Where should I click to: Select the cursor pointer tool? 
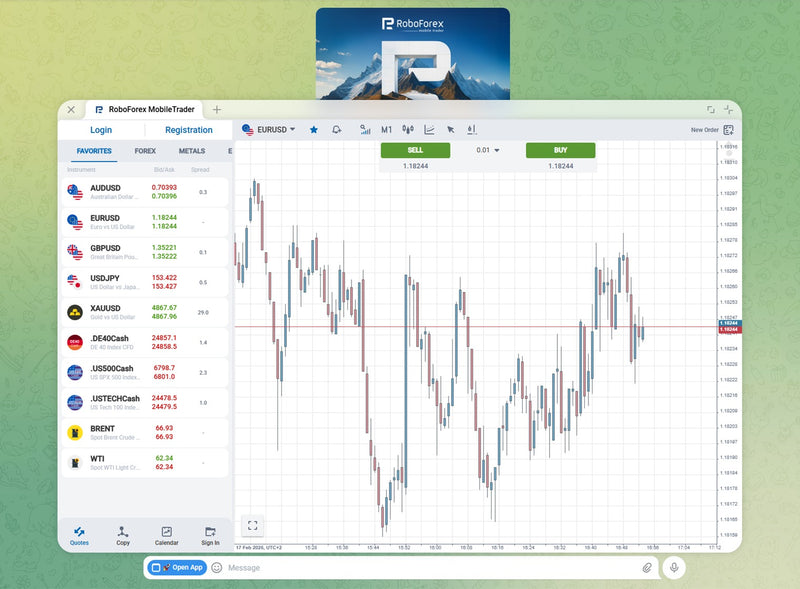tap(451, 130)
